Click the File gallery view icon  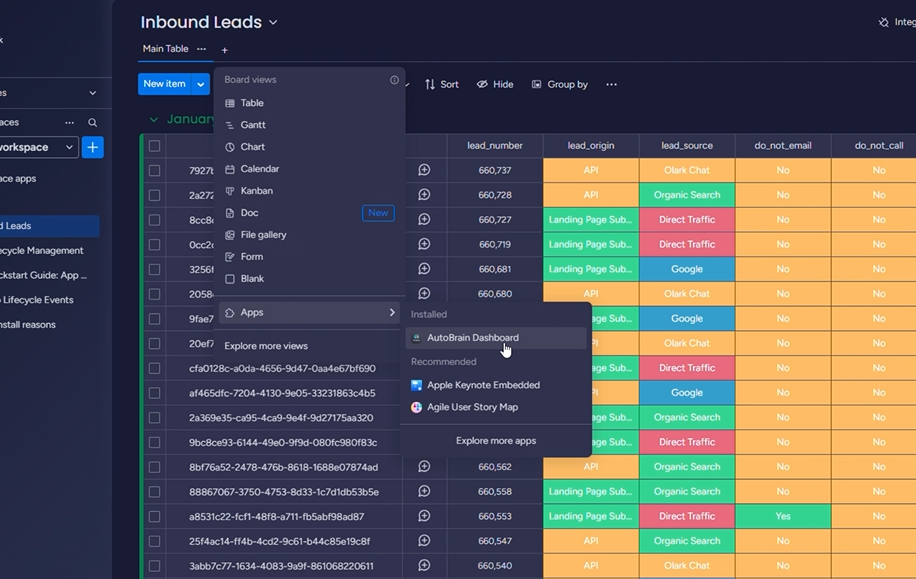(x=230, y=235)
